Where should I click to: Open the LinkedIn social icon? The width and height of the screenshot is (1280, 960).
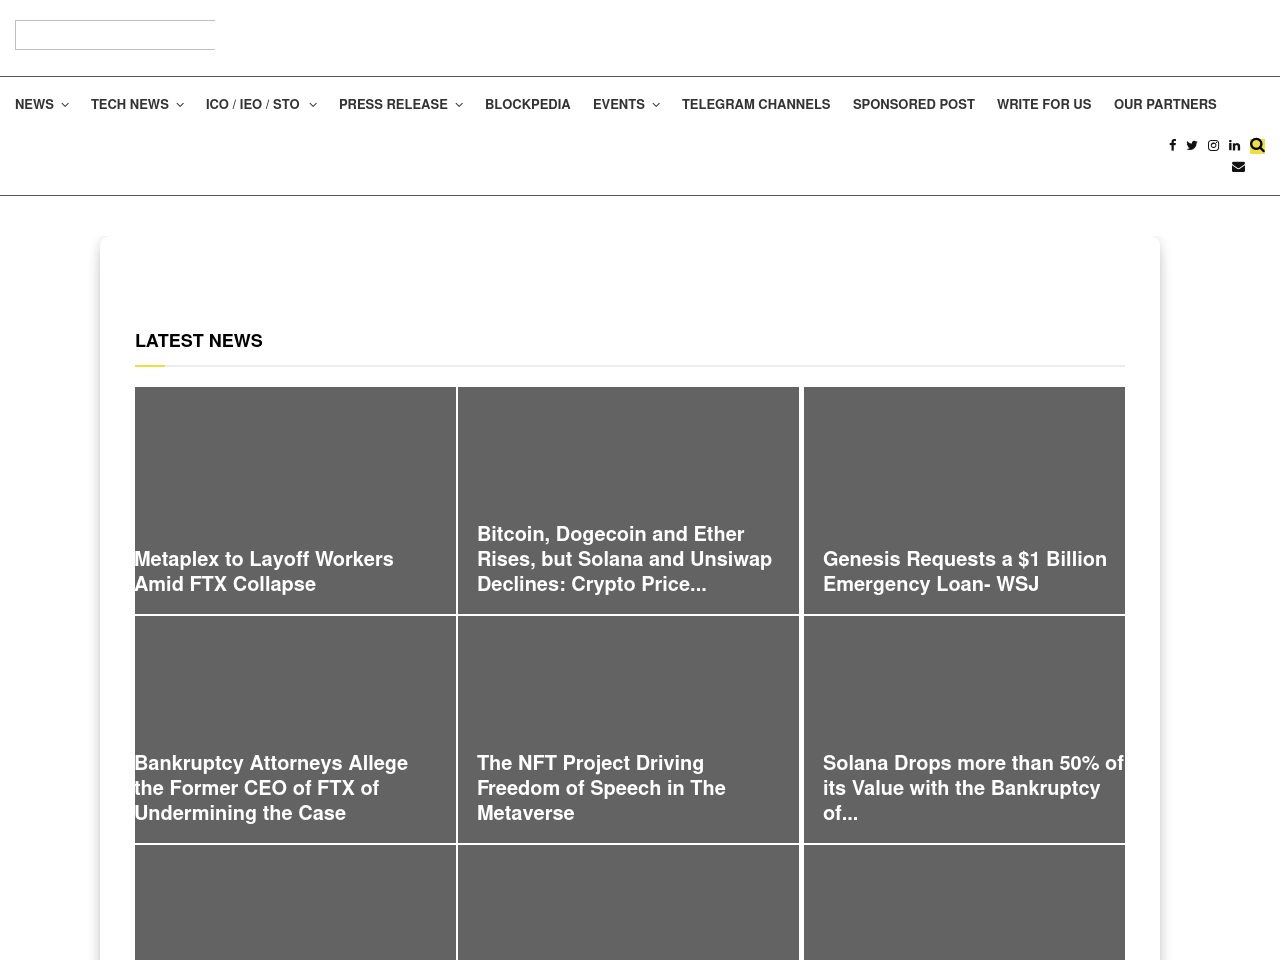pos(1234,145)
